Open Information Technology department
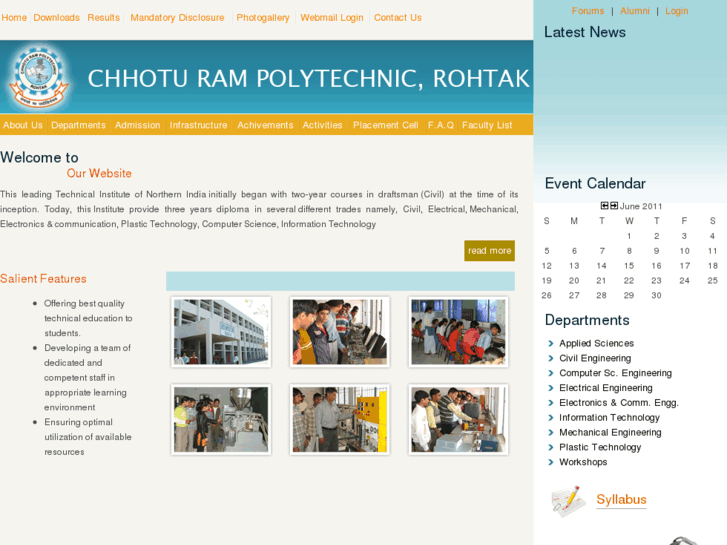 [609, 417]
